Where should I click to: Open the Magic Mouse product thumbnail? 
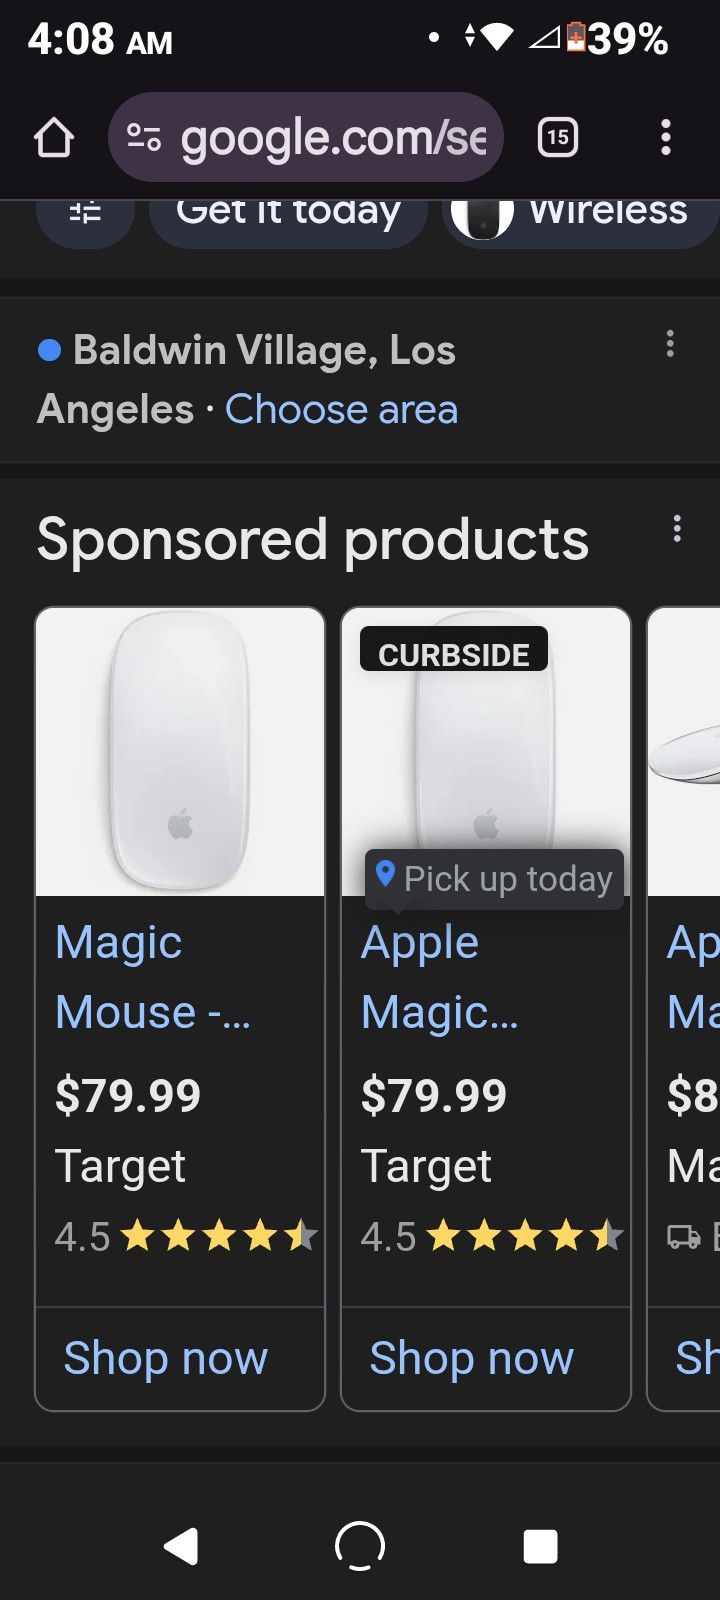click(x=180, y=750)
